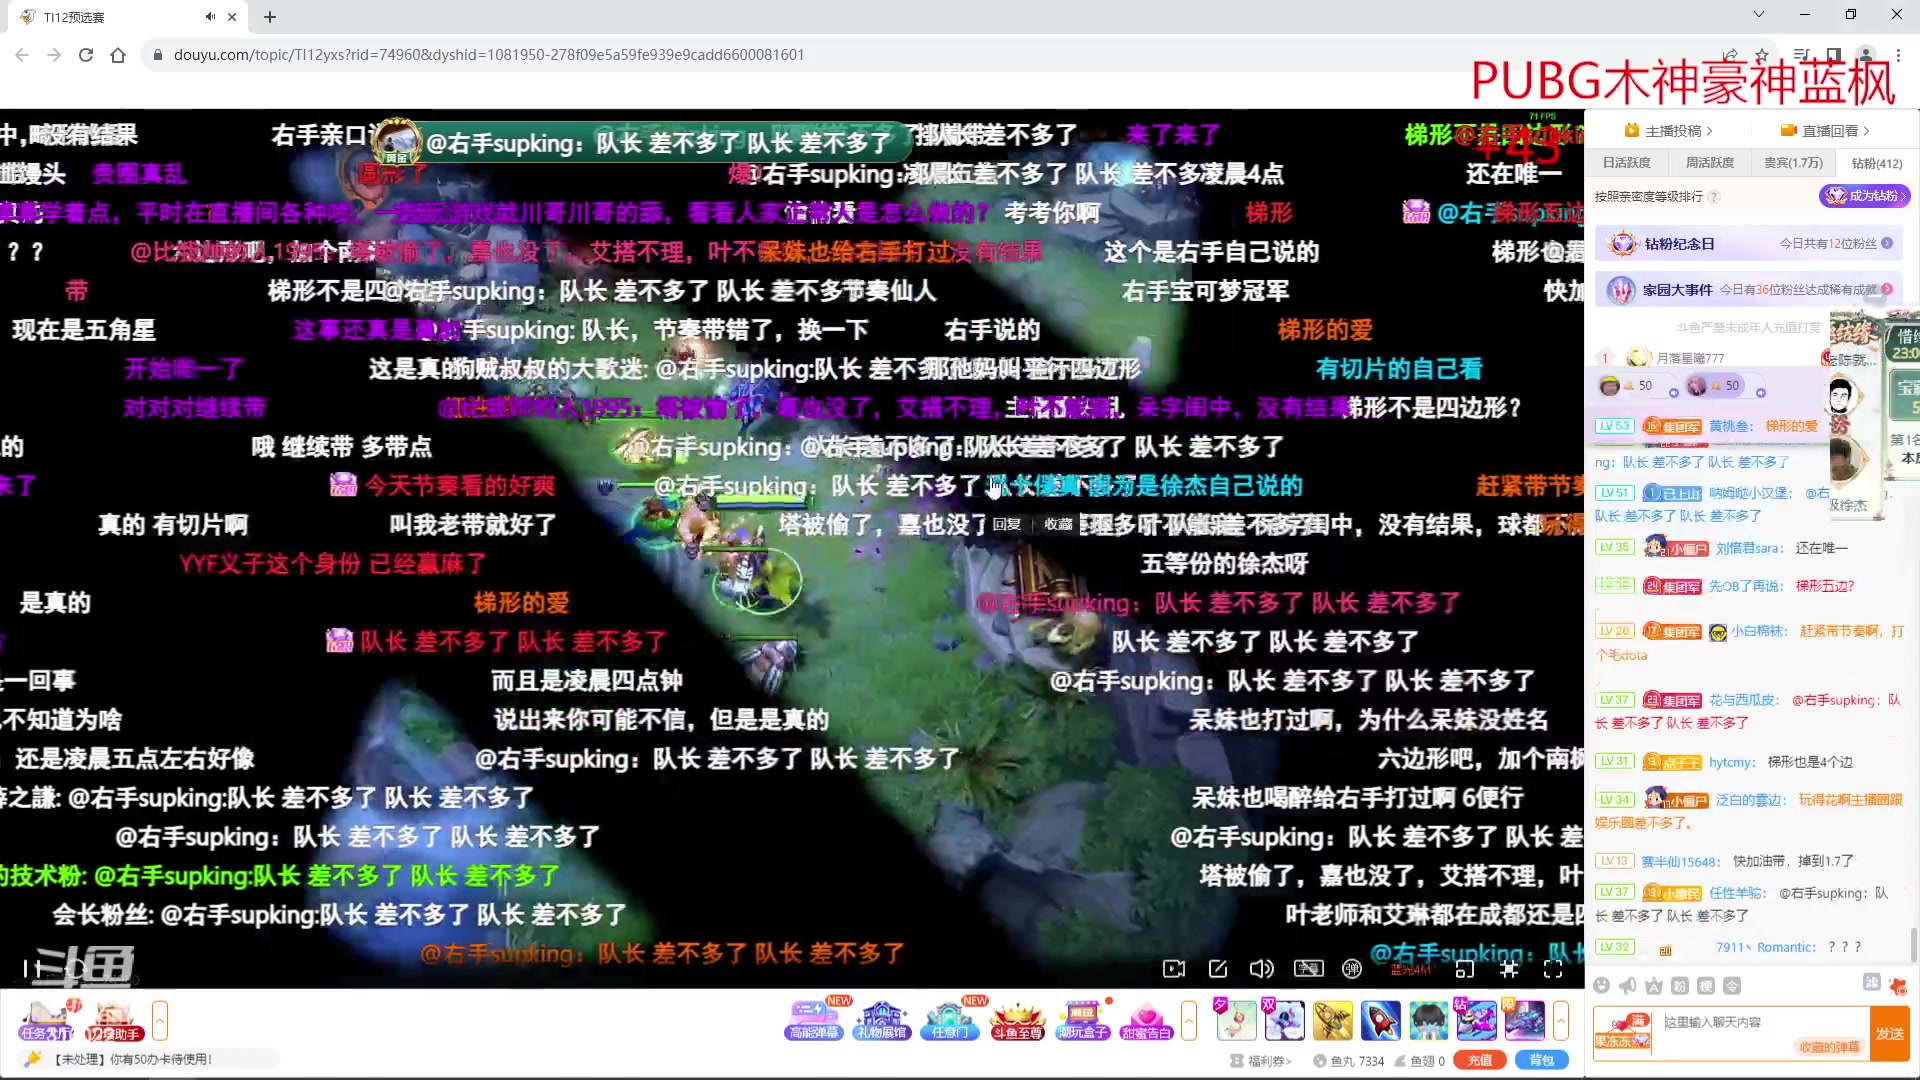Viewport: 1920px width, 1080px height.
Task: Mute the stream using the speaker icon
Action: (1261, 968)
